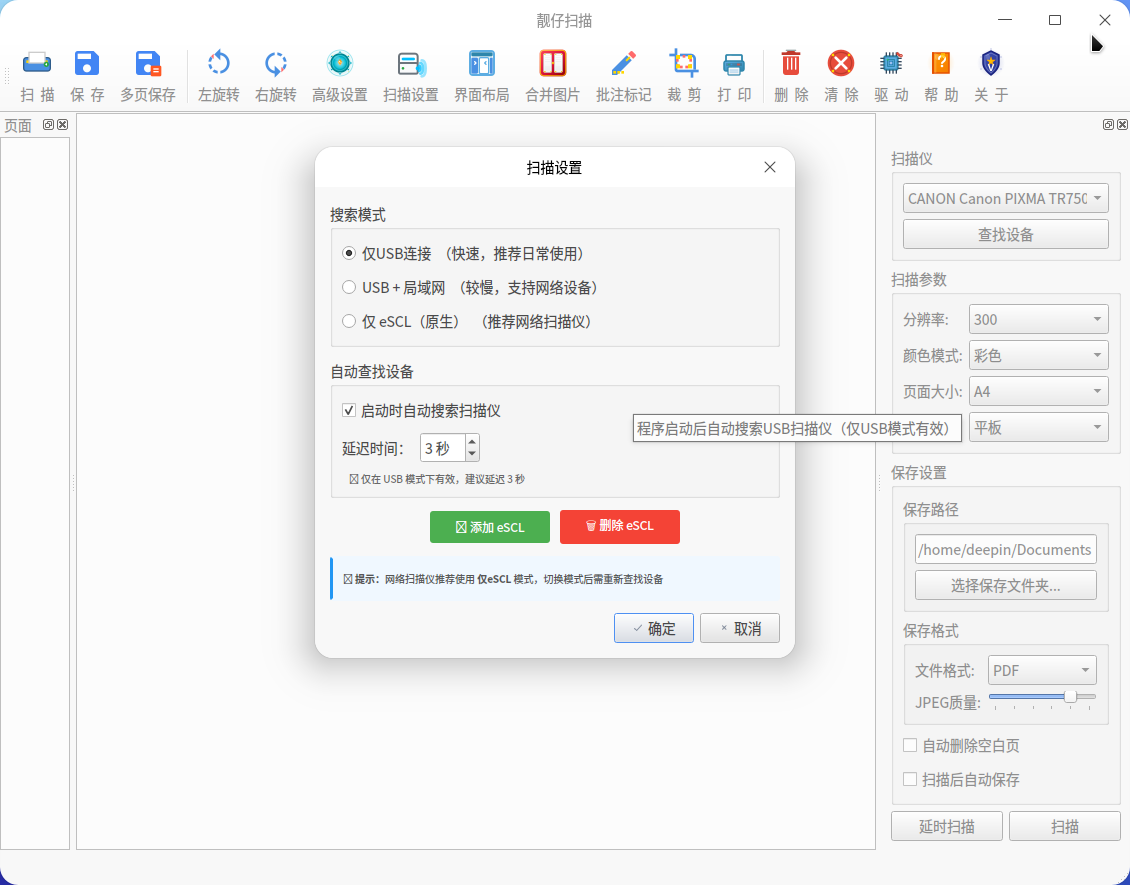Click the 保存 save icon
1130x885 pixels.
click(87, 63)
